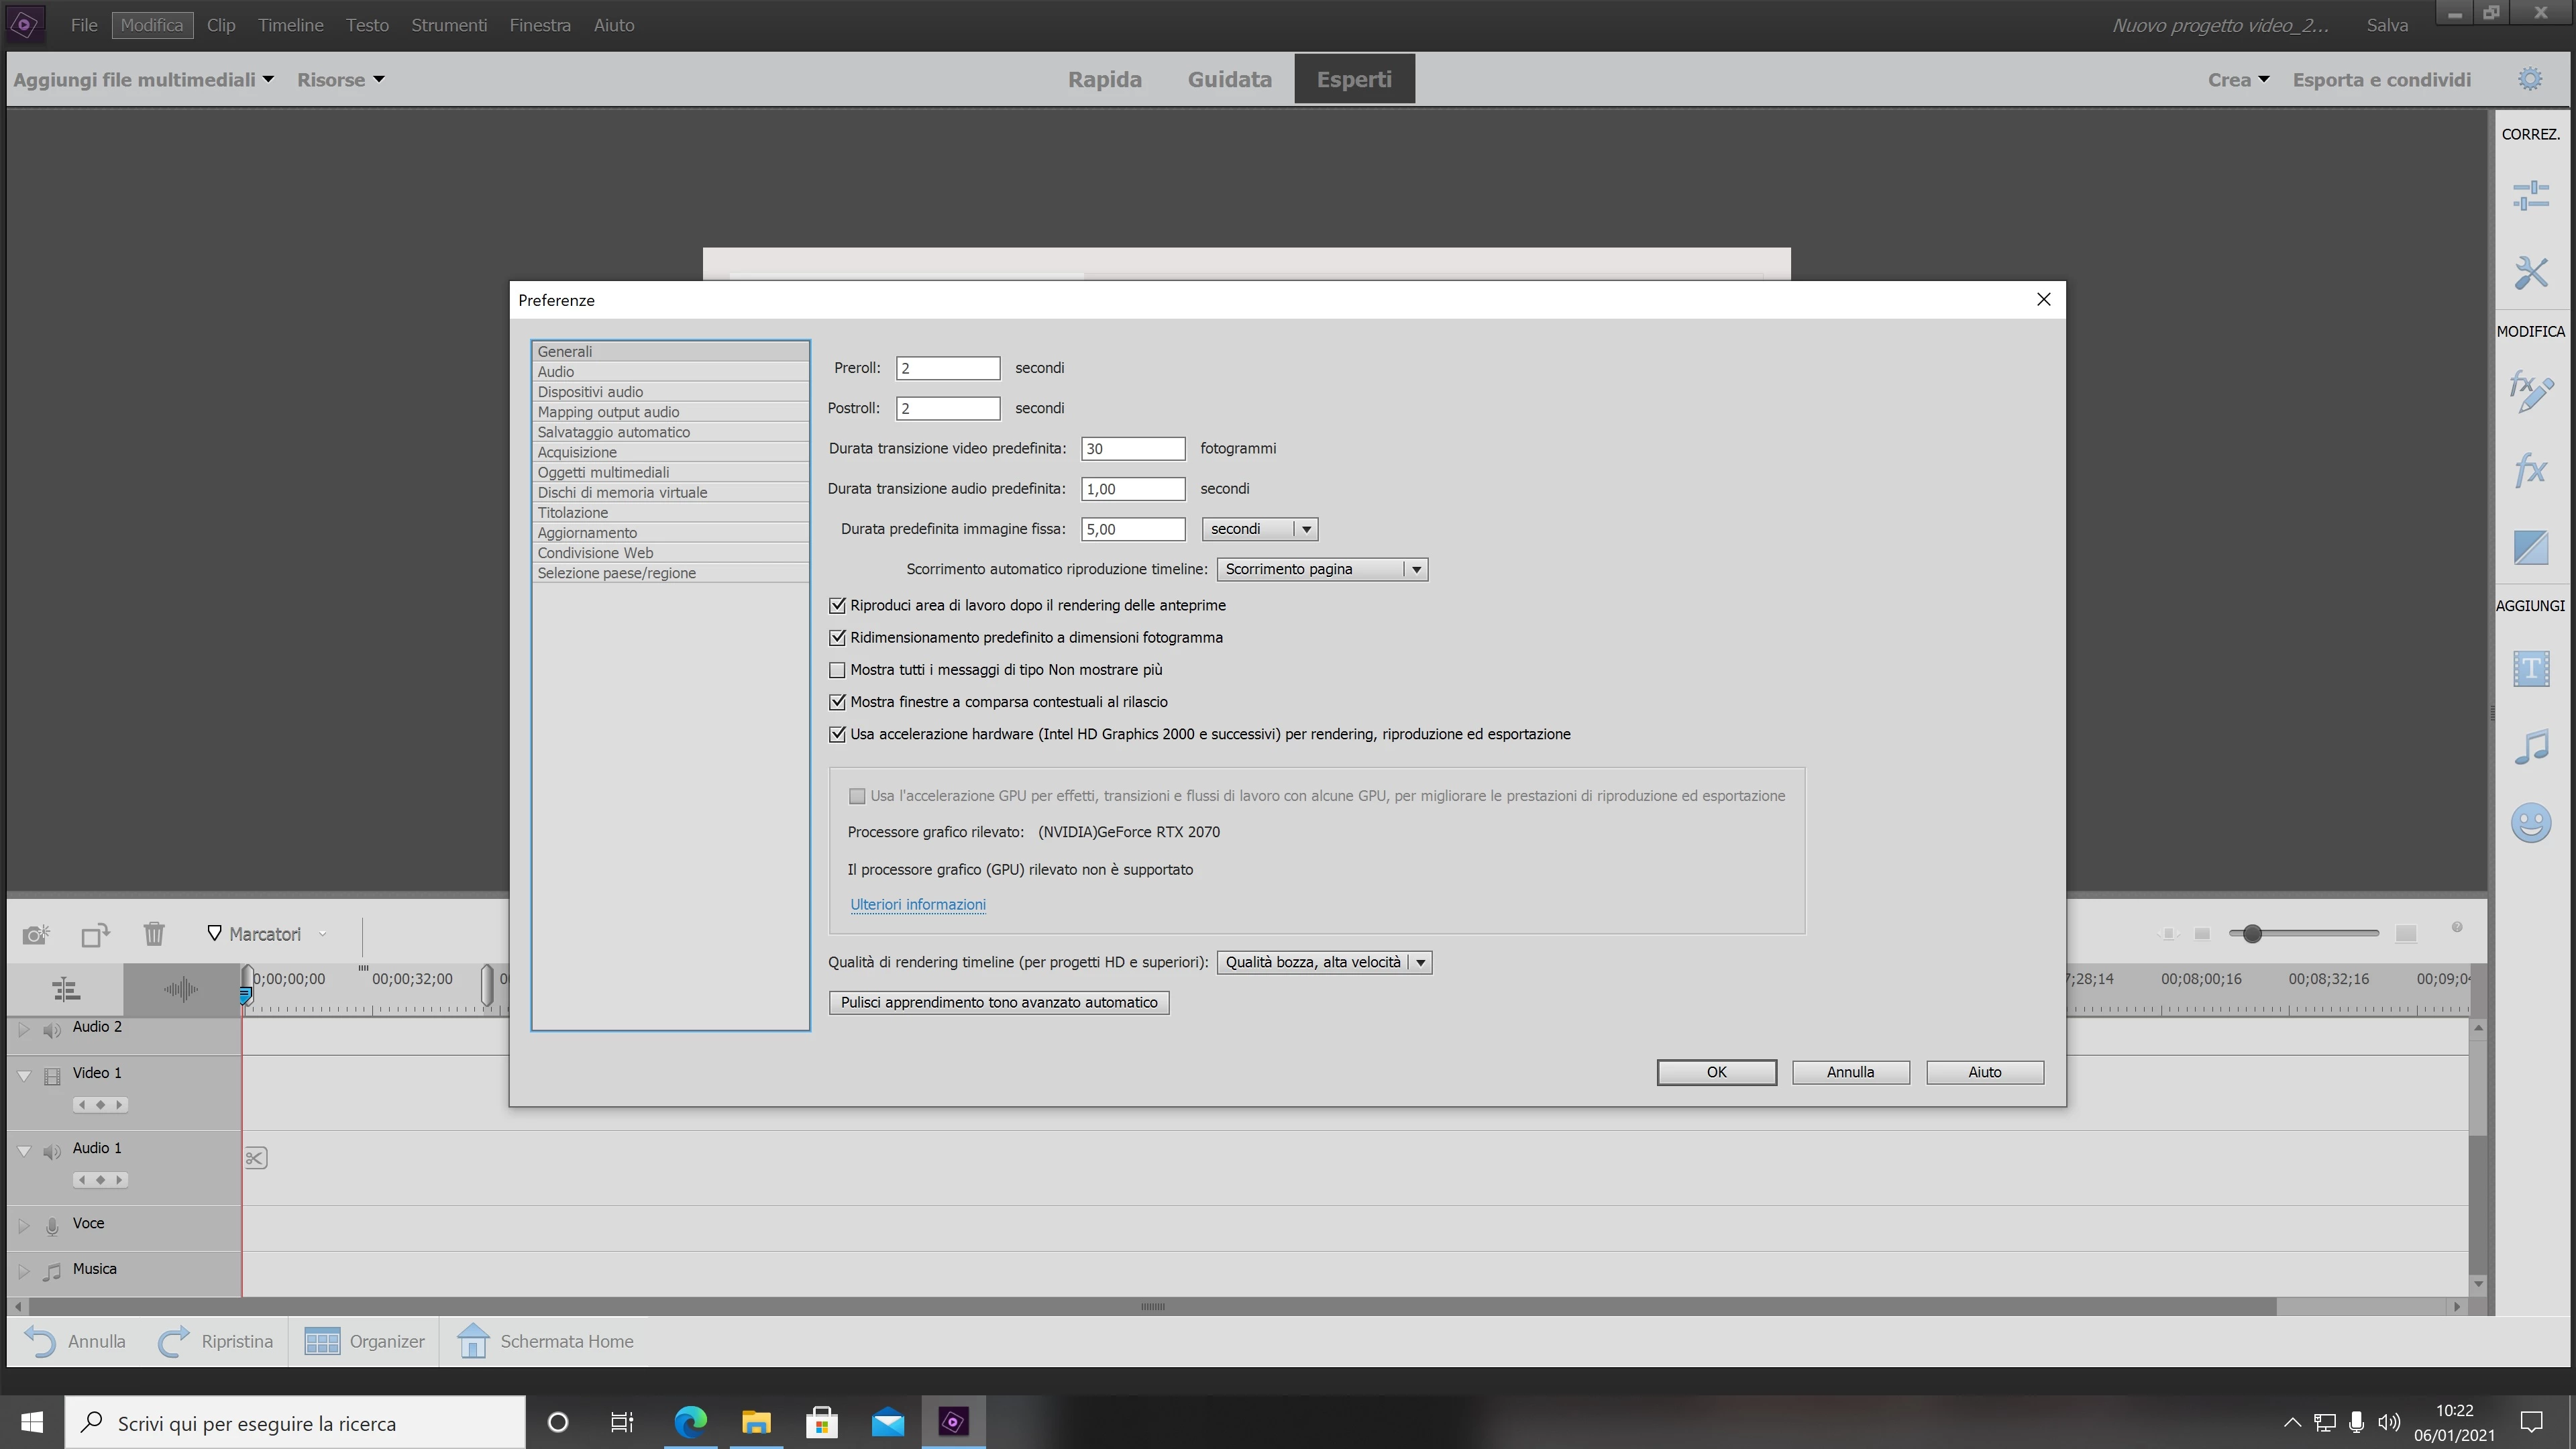Toggle 'Riproduci area di lavoro' checkbox

838,605
